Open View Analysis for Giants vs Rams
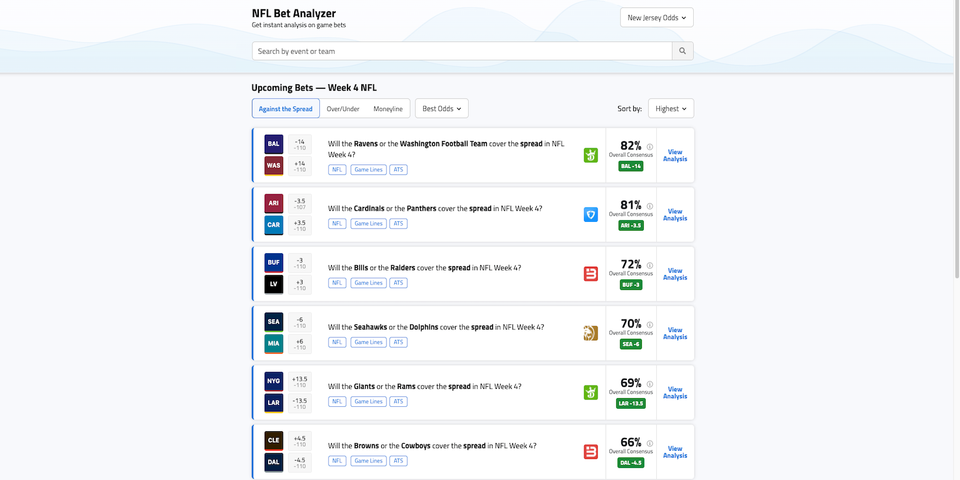 (675, 392)
